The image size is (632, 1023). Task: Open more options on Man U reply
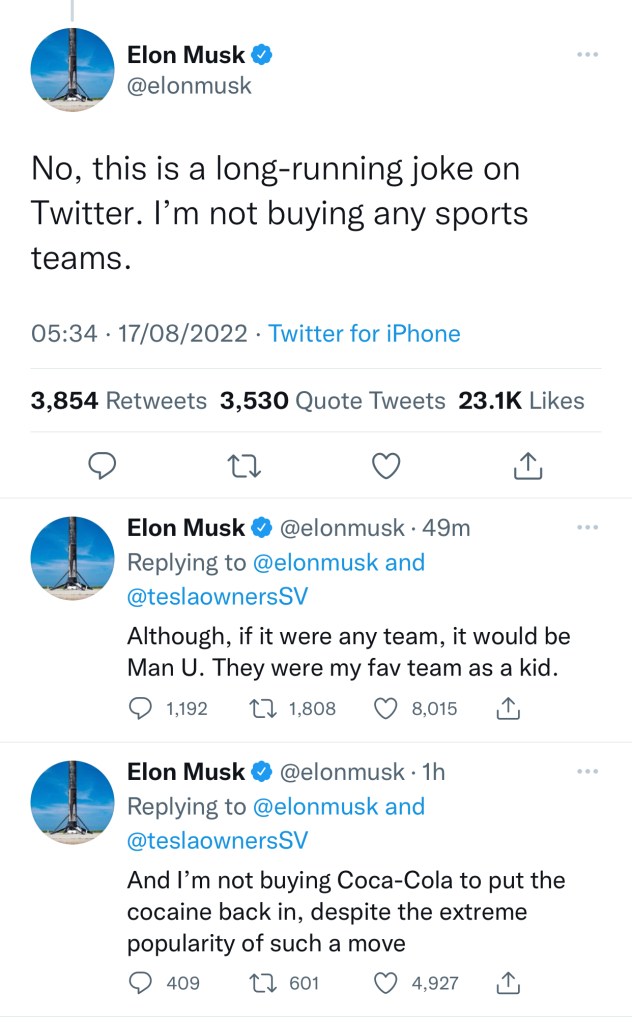tap(587, 526)
